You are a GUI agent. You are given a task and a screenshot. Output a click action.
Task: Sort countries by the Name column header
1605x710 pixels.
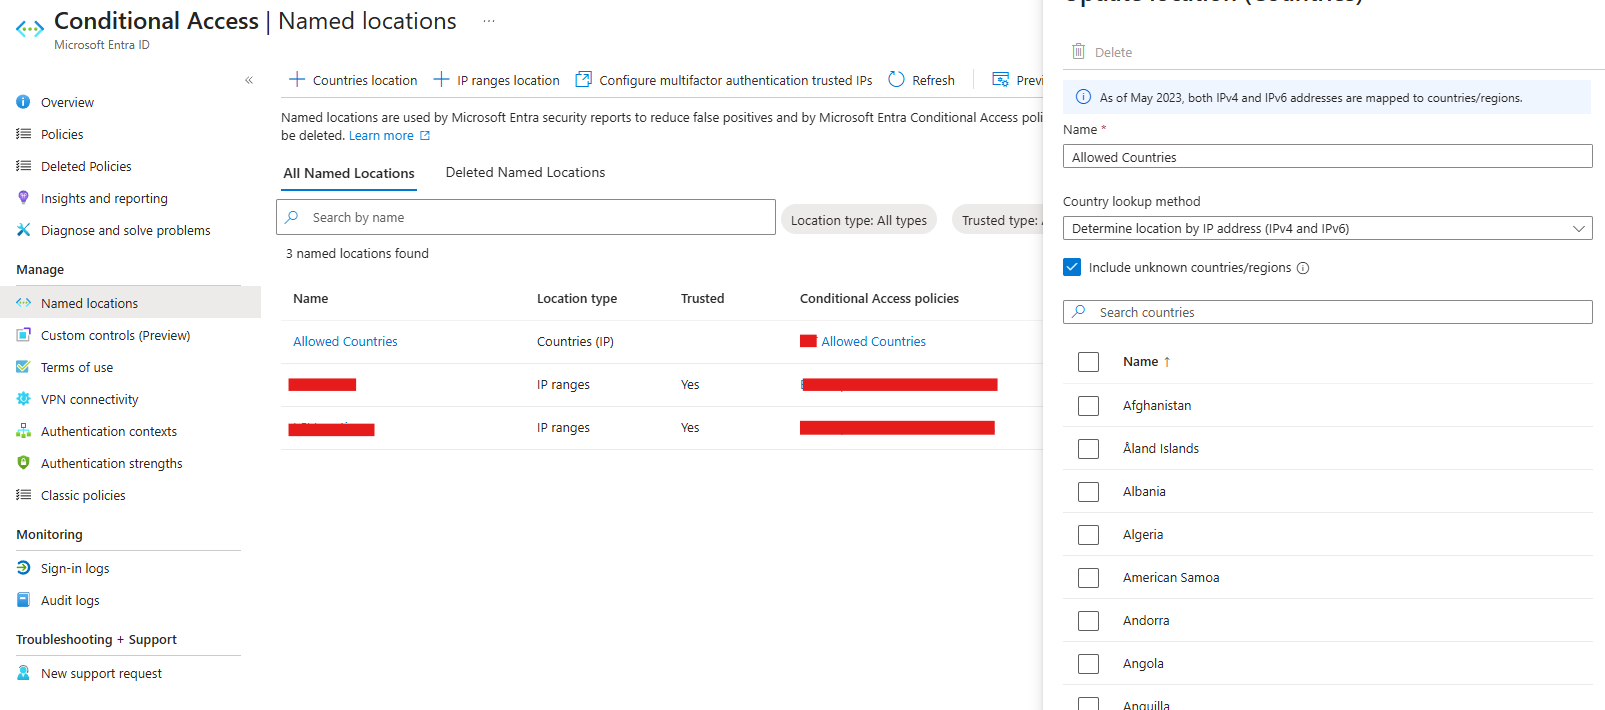(x=1146, y=362)
